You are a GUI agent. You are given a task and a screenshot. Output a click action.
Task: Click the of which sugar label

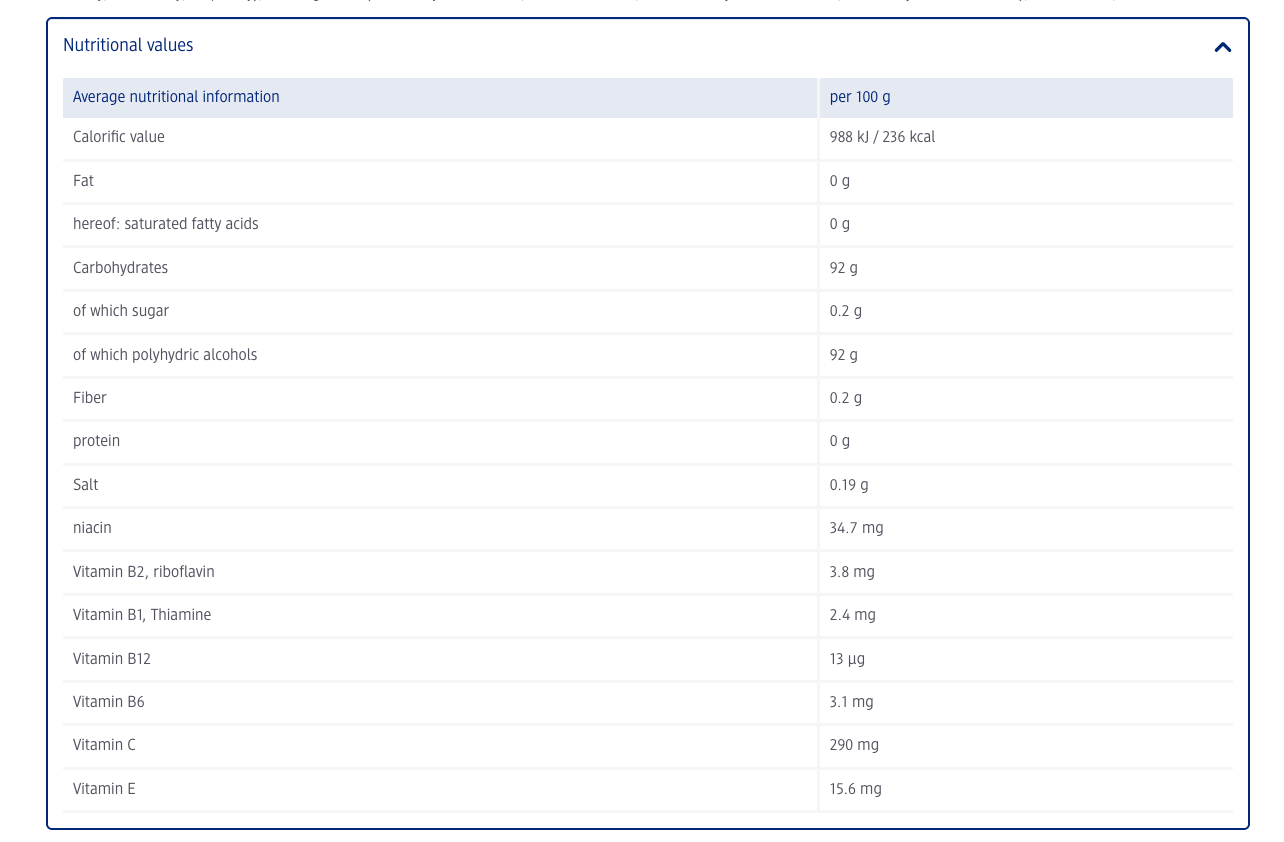pos(121,311)
